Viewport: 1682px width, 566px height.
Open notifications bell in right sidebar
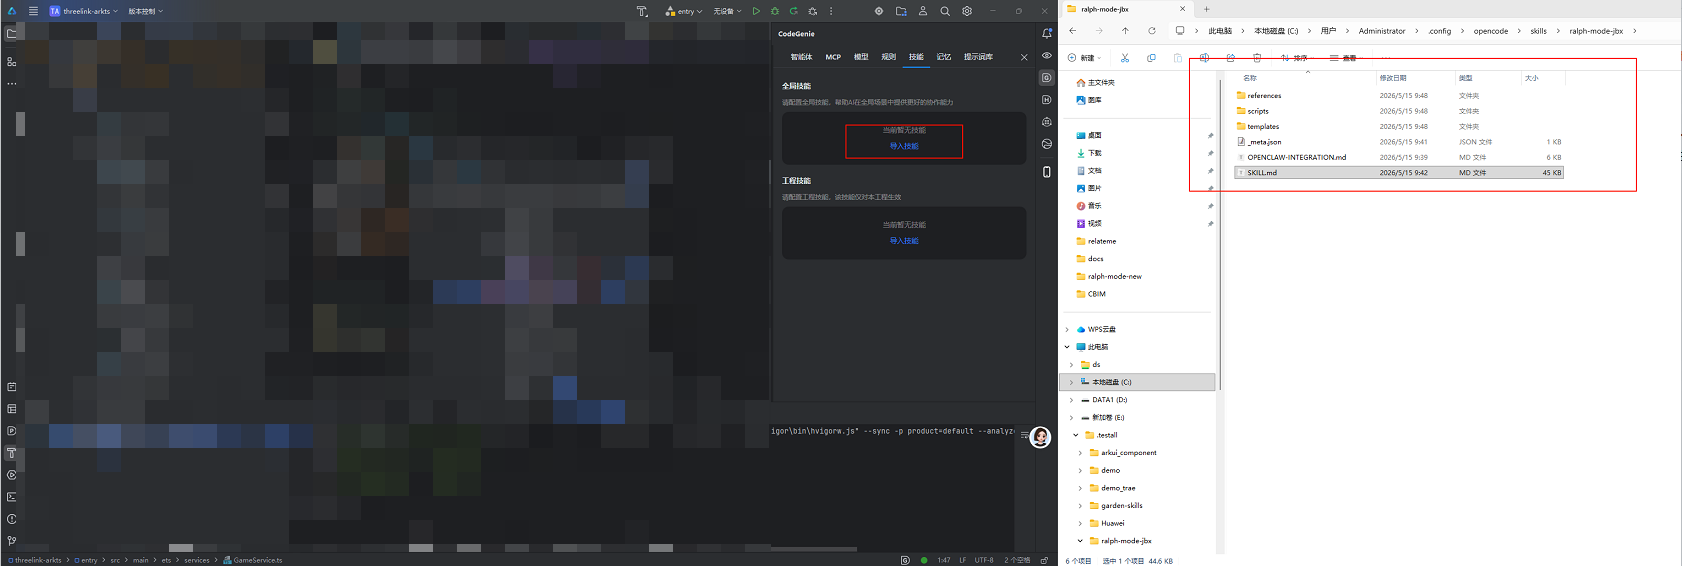click(1047, 33)
